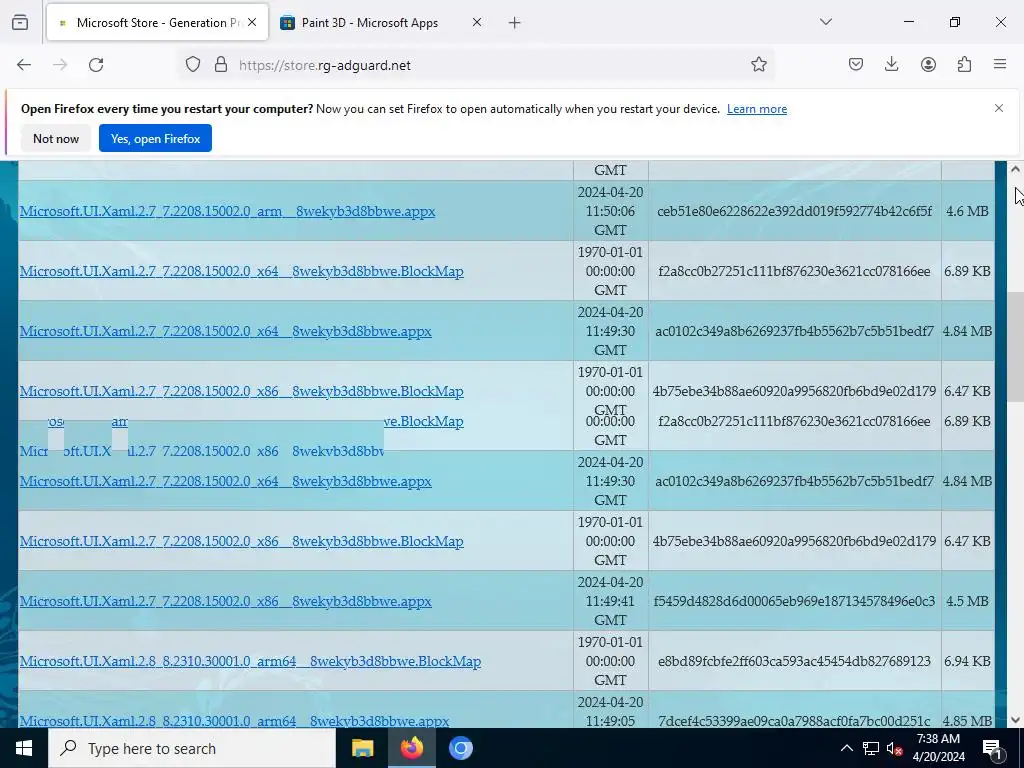Bookmark this page with star
Screen dimensions: 1024x768
pos(758,65)
